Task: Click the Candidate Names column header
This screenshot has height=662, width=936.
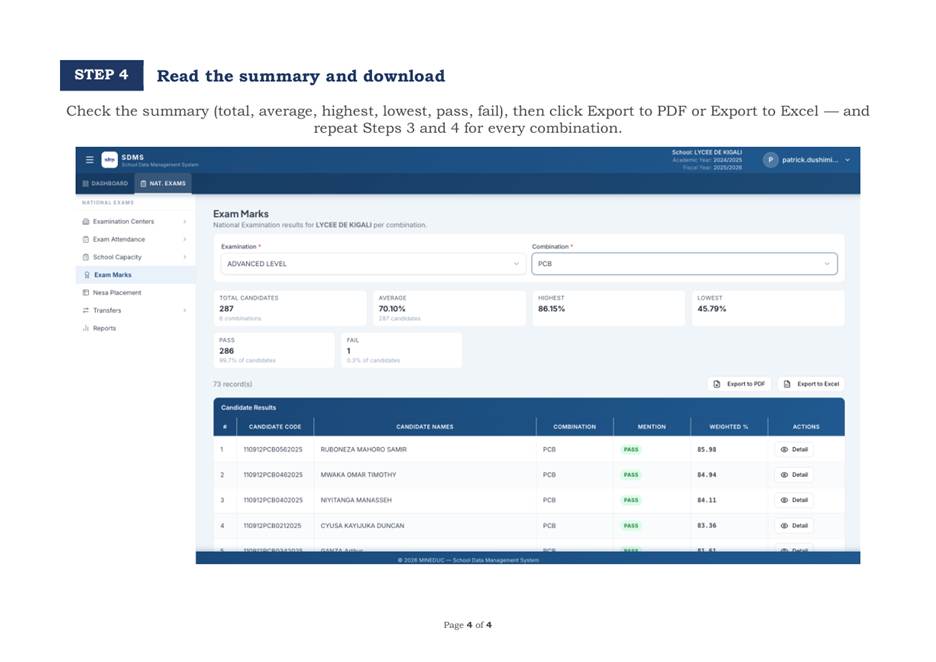Action: (x=424, y=427)
